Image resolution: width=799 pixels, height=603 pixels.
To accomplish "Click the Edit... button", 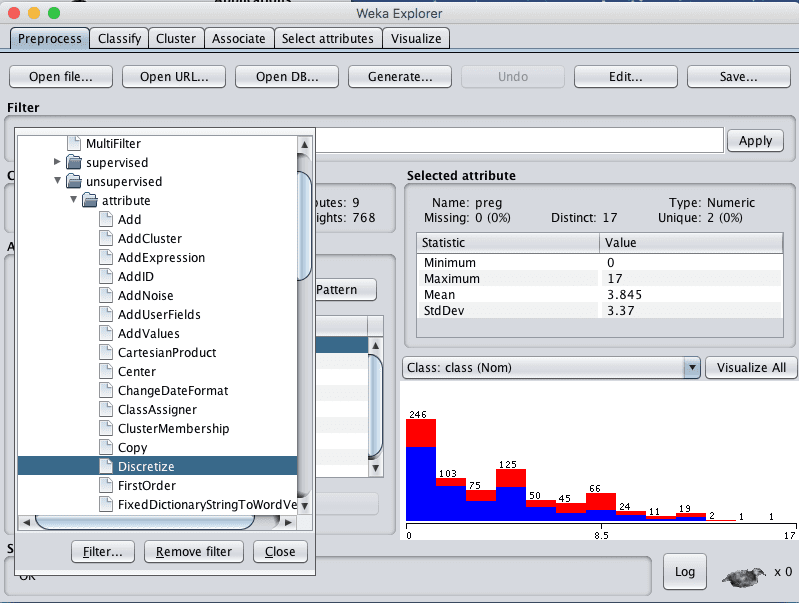I will pos(626,76).
